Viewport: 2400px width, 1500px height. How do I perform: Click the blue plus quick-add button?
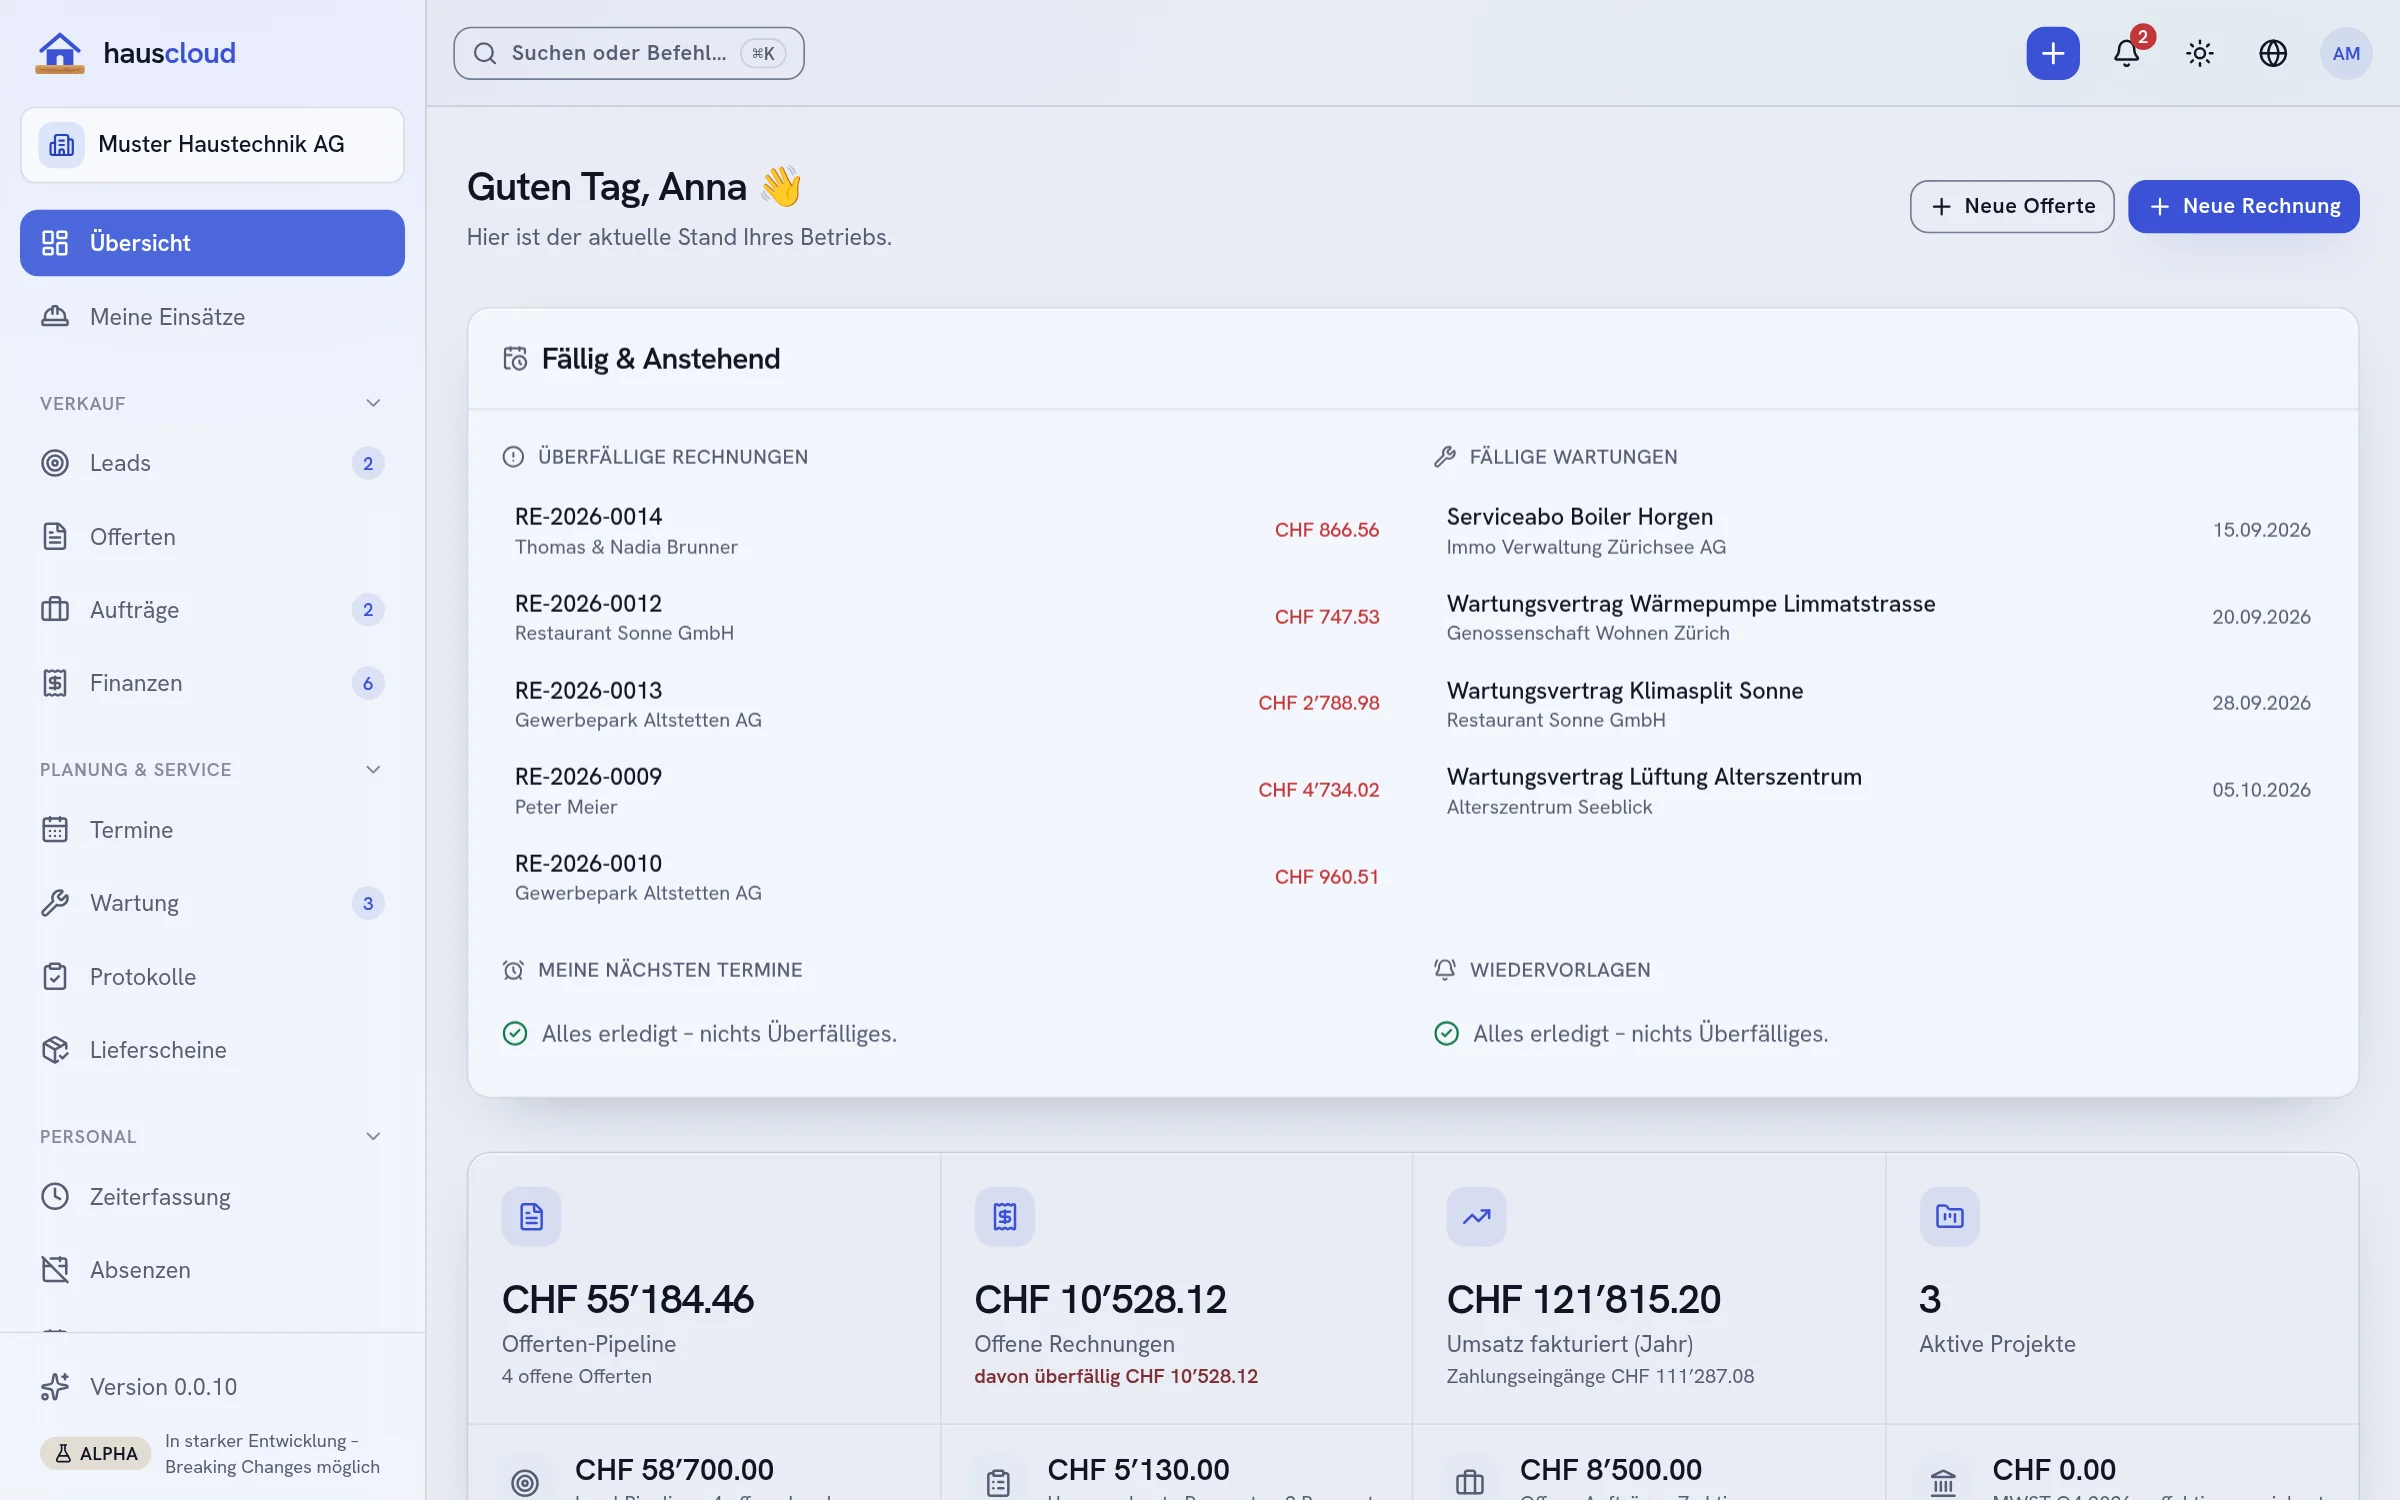click(x=2053, y=53)
